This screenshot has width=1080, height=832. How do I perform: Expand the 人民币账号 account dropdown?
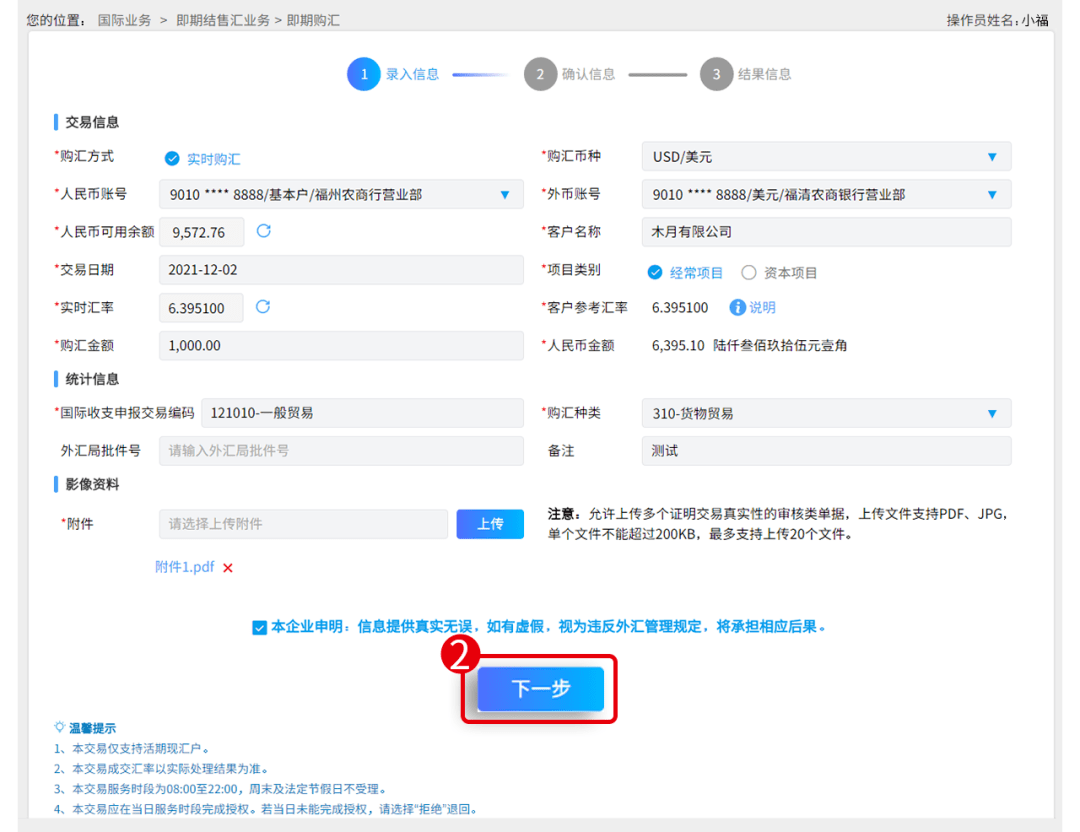coord(341,194)
